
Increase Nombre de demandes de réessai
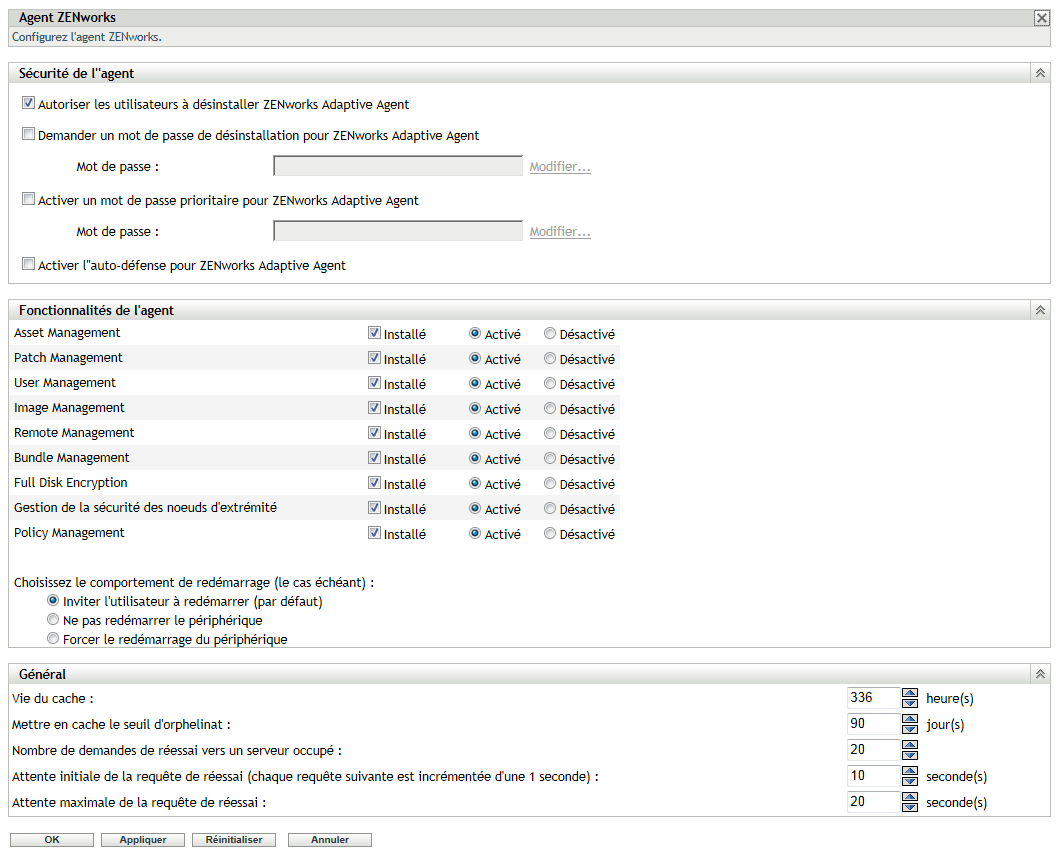point(910,745)
